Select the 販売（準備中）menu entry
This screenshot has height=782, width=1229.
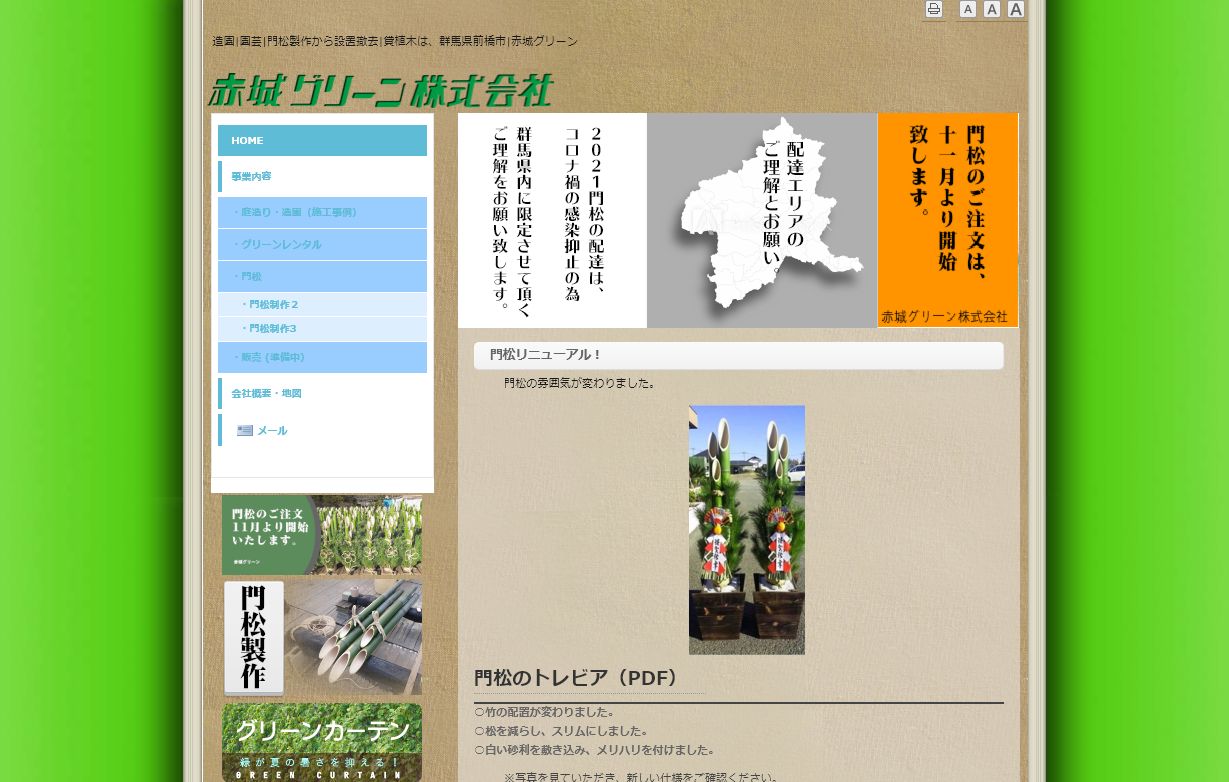coord(322,357)
